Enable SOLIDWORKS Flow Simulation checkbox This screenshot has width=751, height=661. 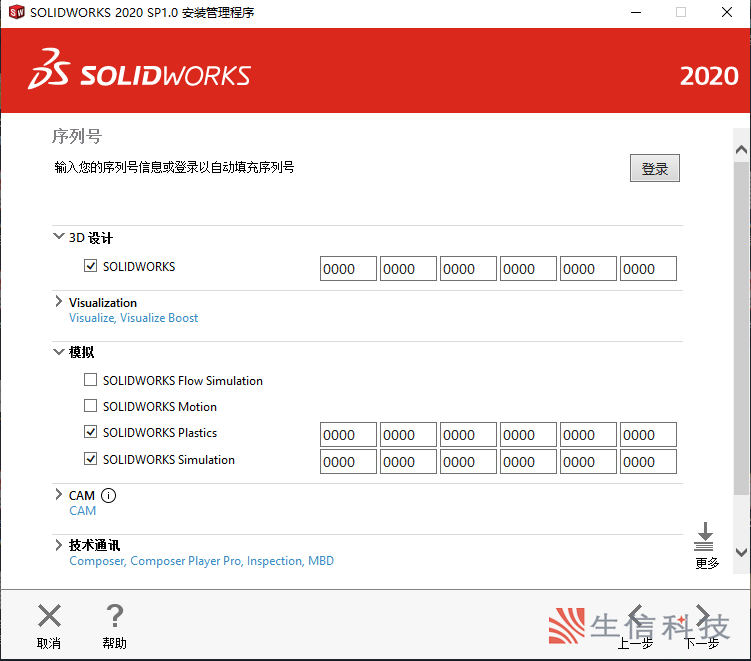click(x=91, y=380)
